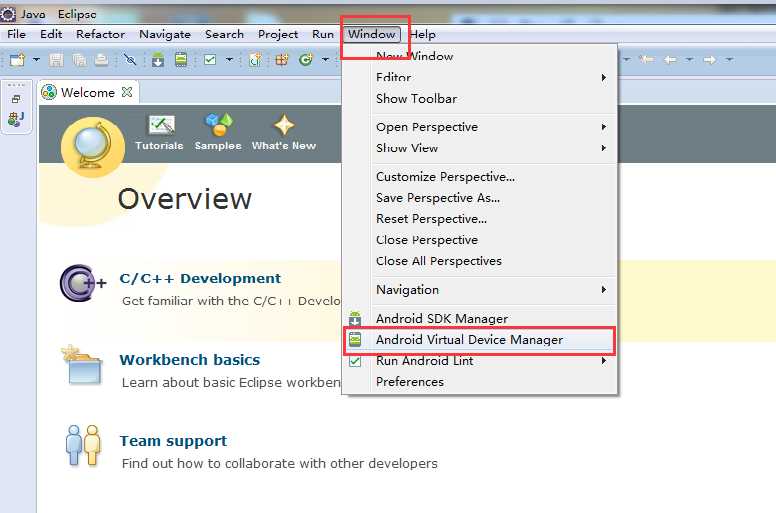Expand the Editor submenu
This screenshot has width=776, height=513.
pyautogui.click(x=479, y=78)
